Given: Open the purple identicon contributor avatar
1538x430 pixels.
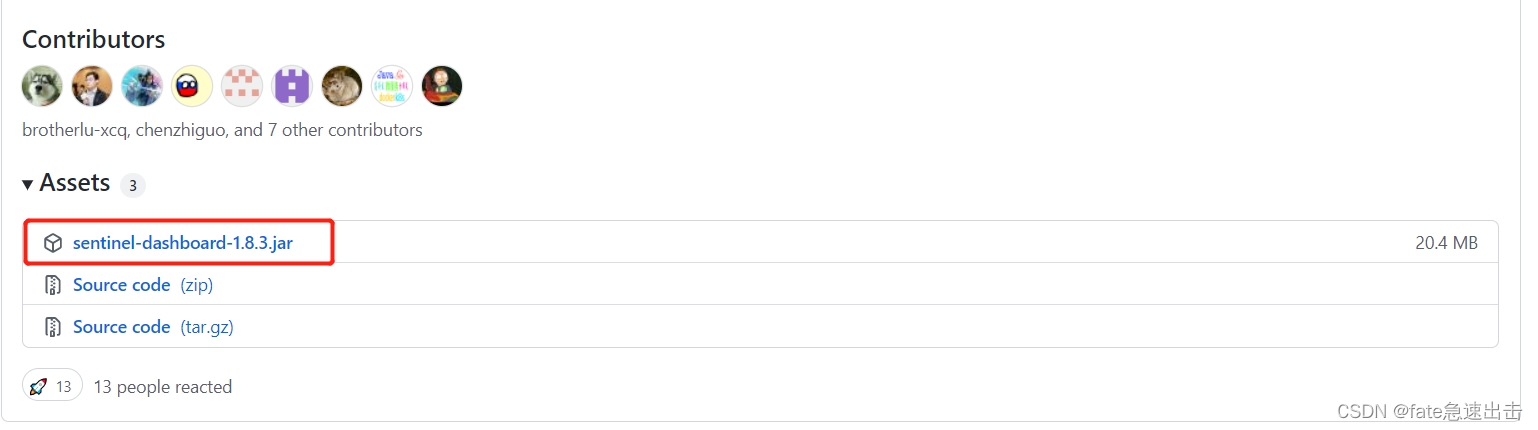Looking at the screenshot, I should [x=292, y=86].
